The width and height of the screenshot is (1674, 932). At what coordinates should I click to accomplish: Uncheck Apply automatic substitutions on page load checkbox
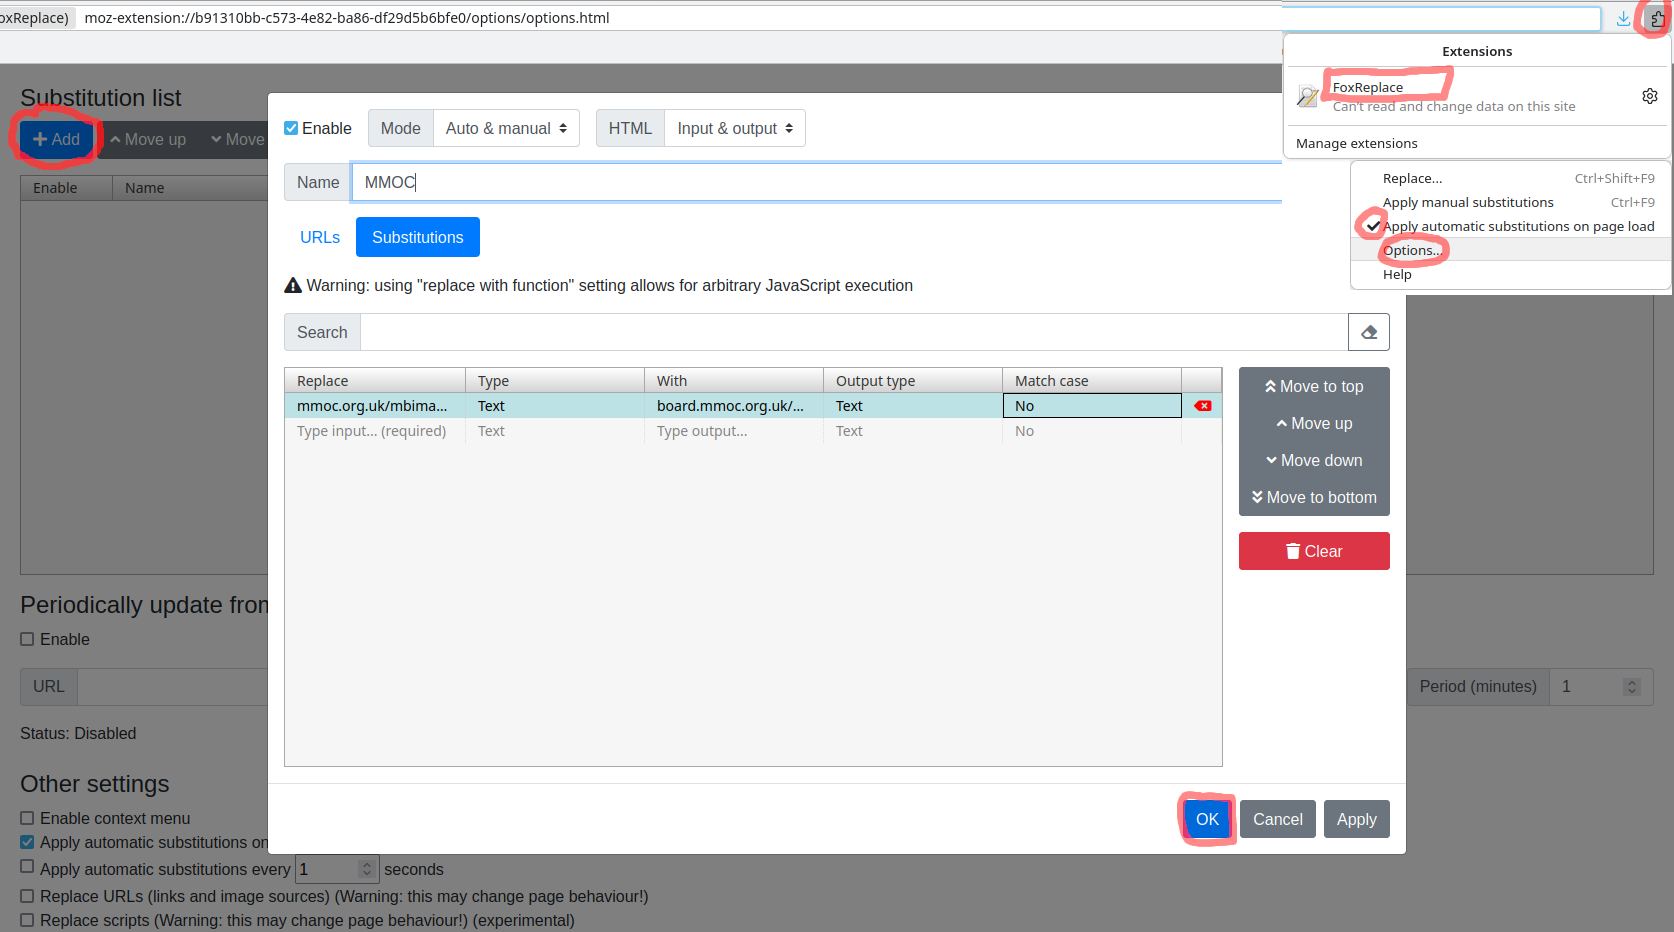pyautogui.click(x=27, y=842)
